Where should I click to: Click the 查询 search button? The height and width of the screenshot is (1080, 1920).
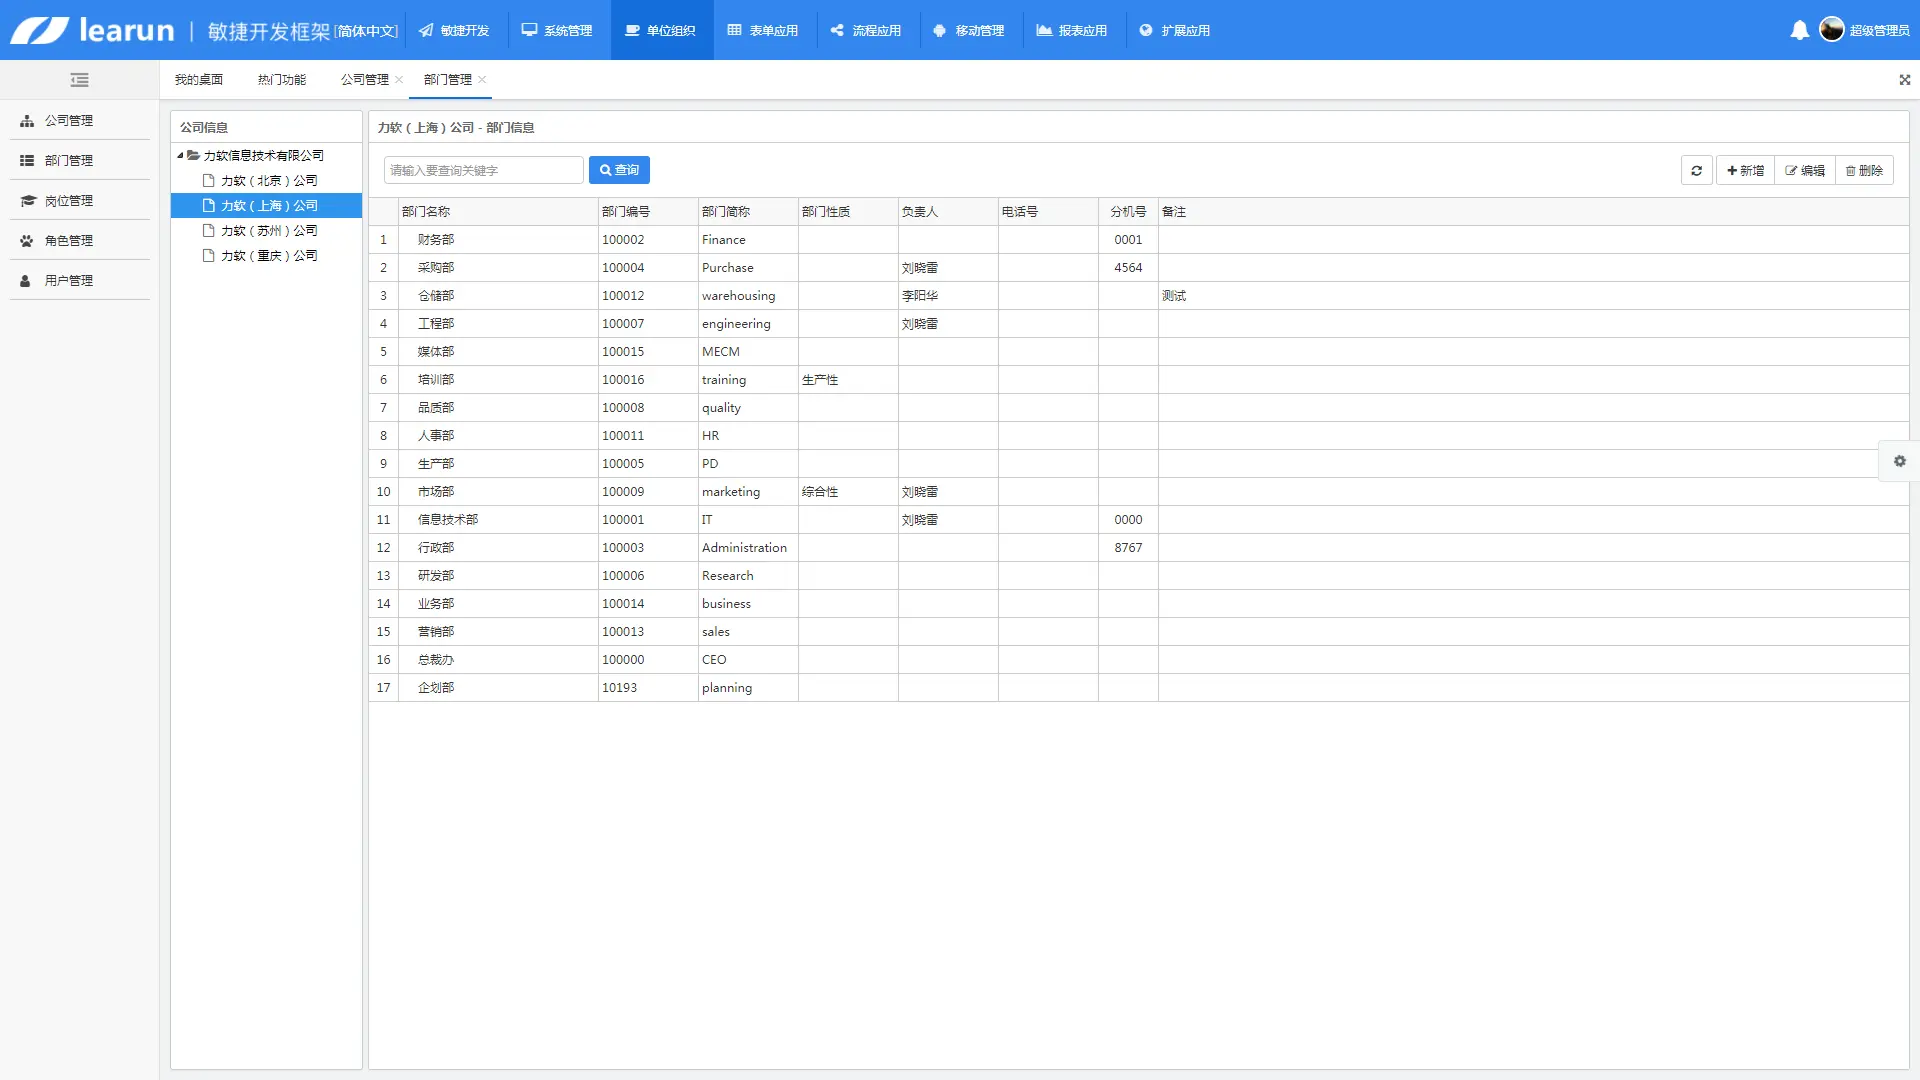tap(619, 170)
